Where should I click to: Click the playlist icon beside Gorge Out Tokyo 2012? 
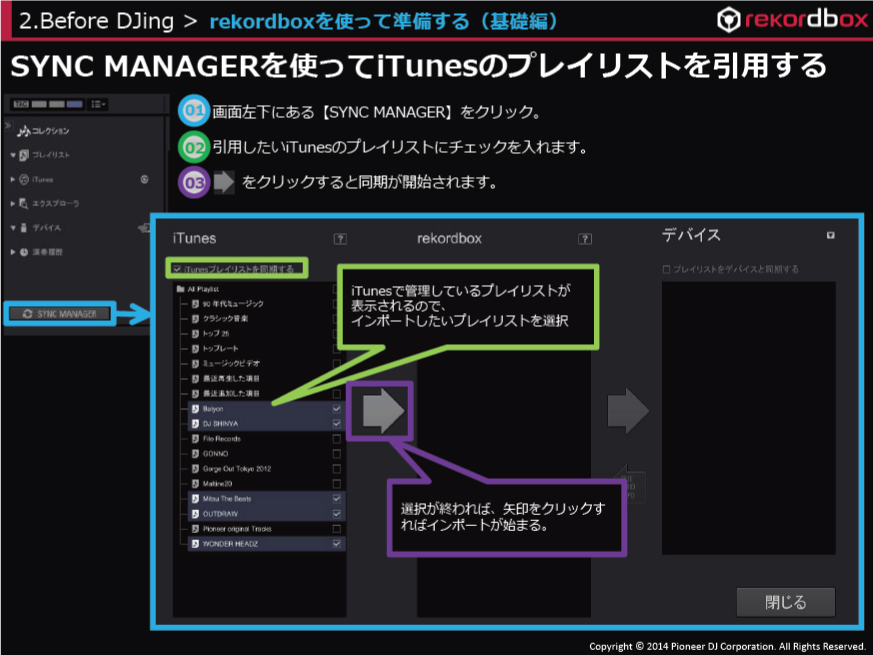point(195,469)
